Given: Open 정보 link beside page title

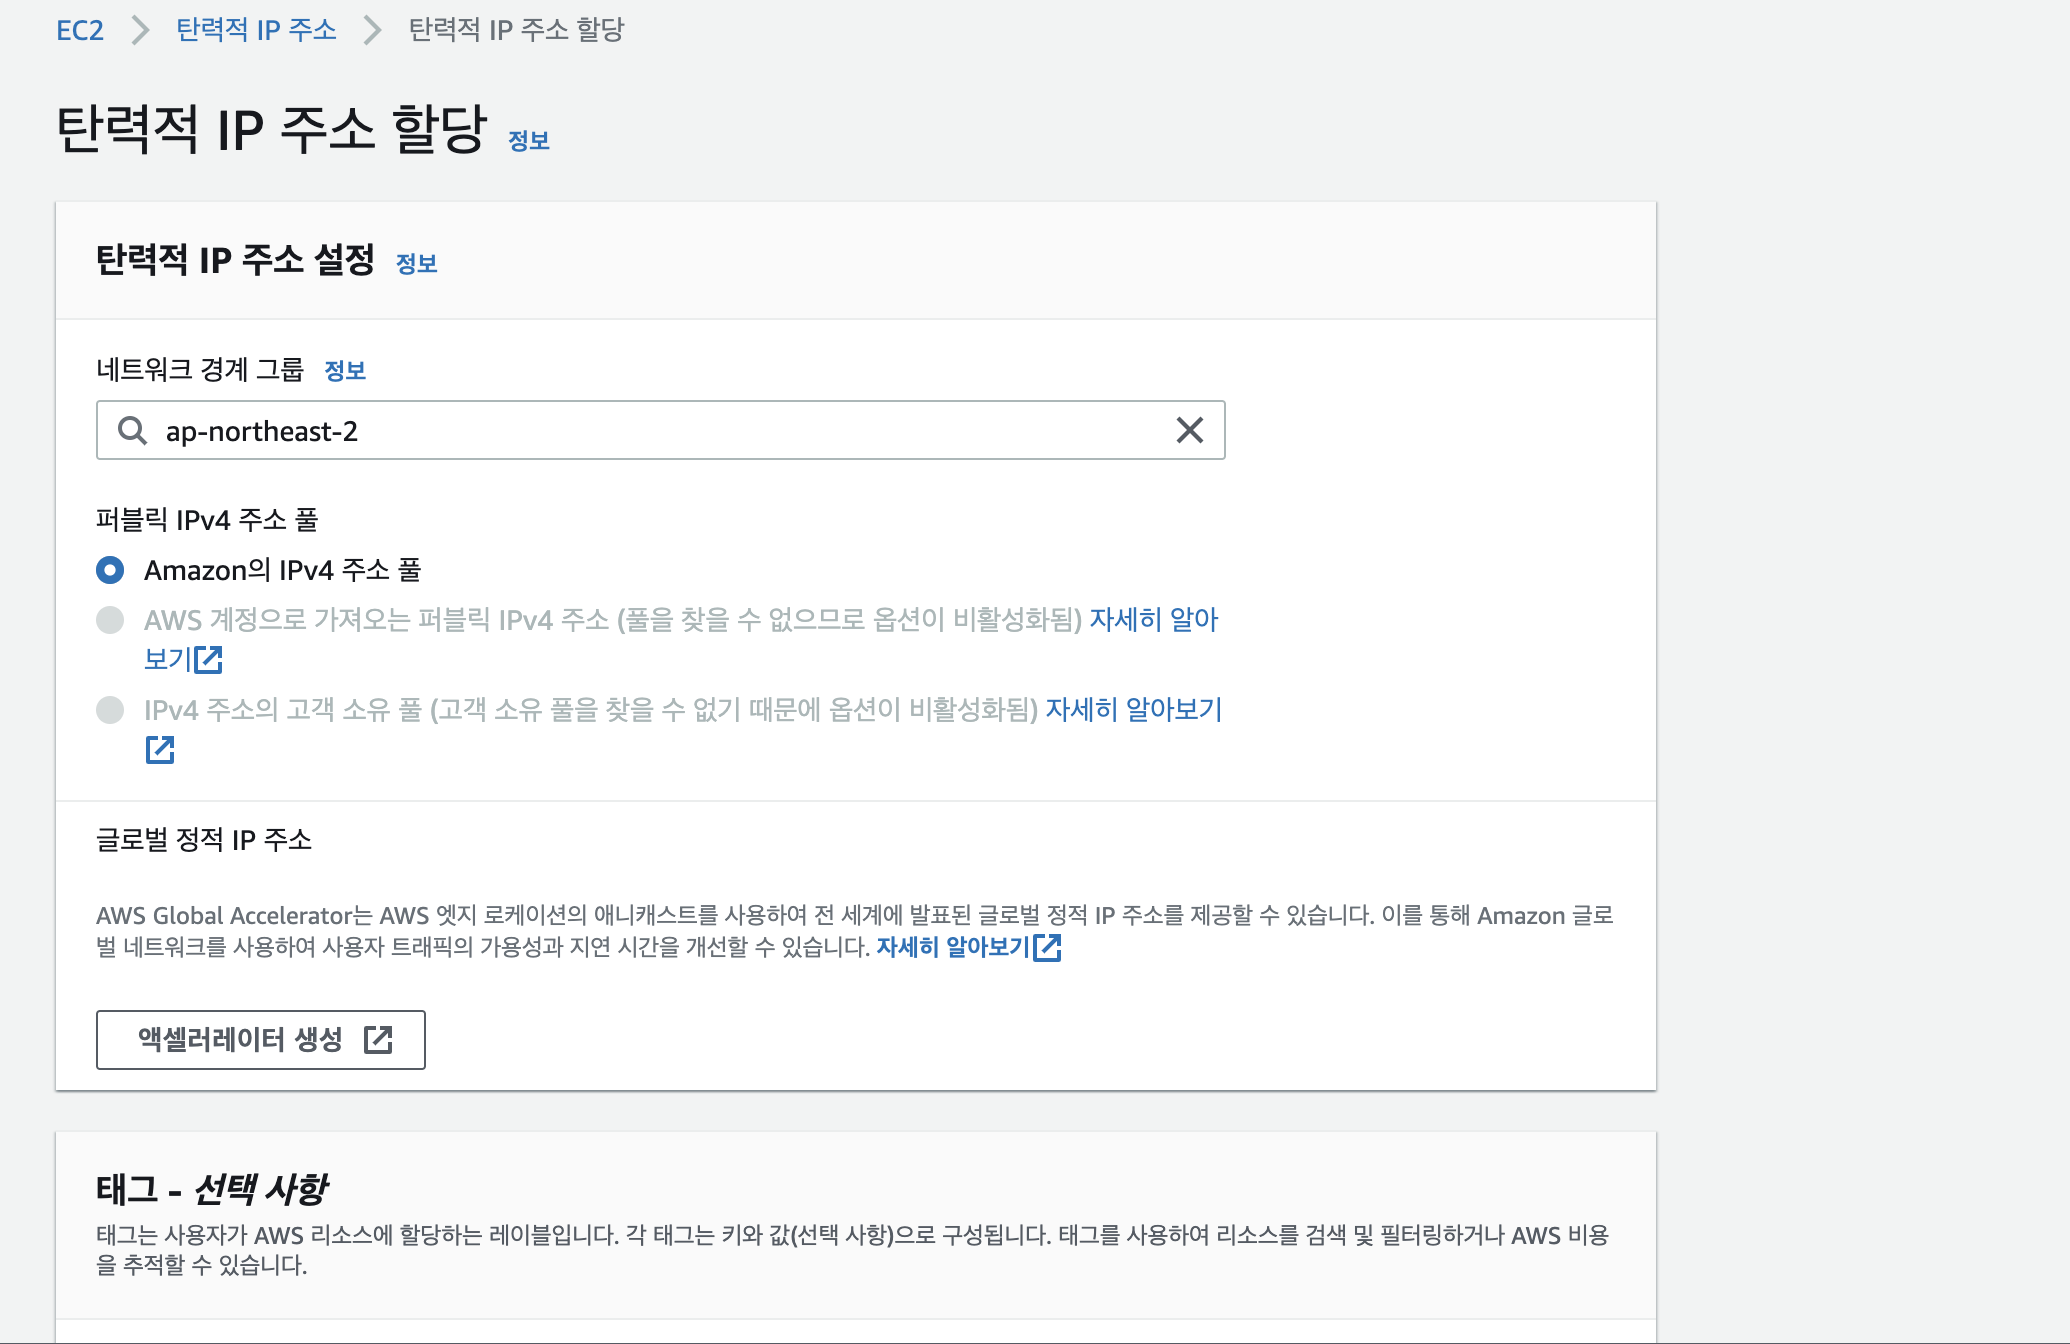Looking at the screenshot, I should 529,141.
